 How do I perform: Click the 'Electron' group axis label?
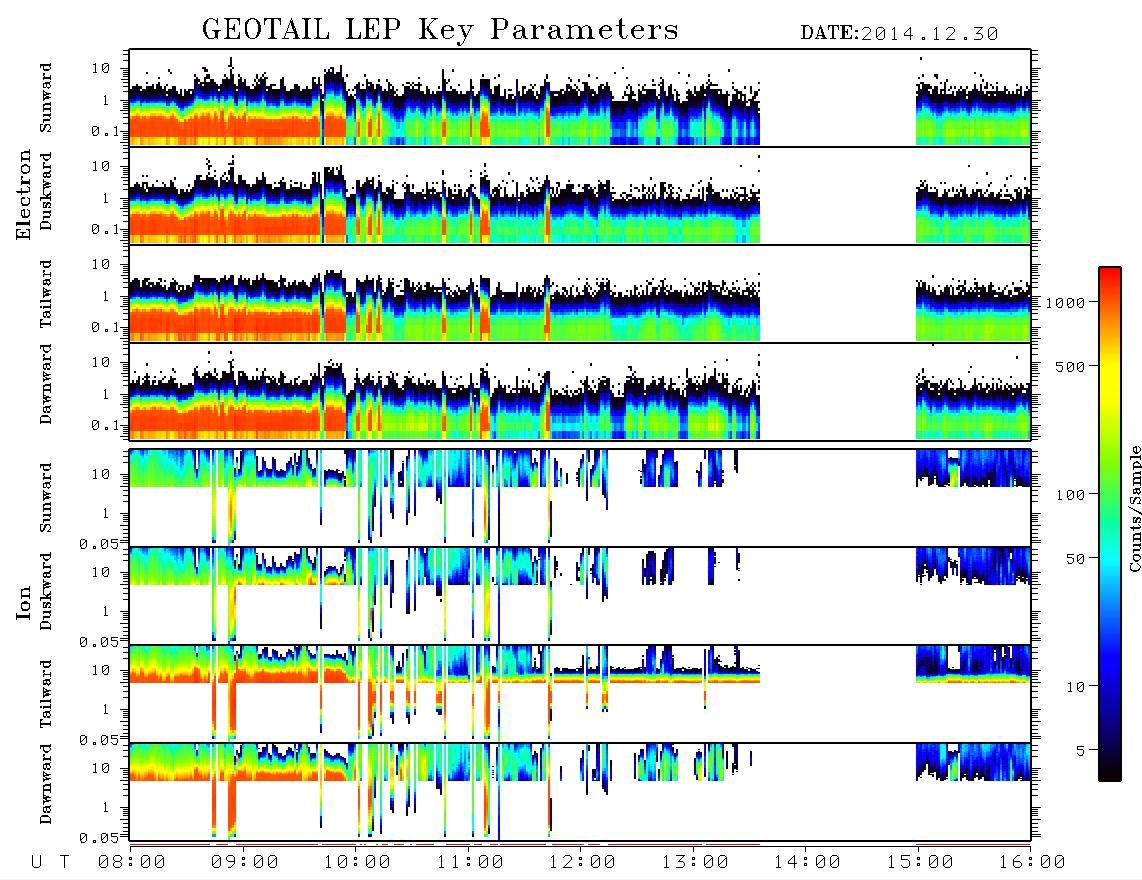click(24, 195)
